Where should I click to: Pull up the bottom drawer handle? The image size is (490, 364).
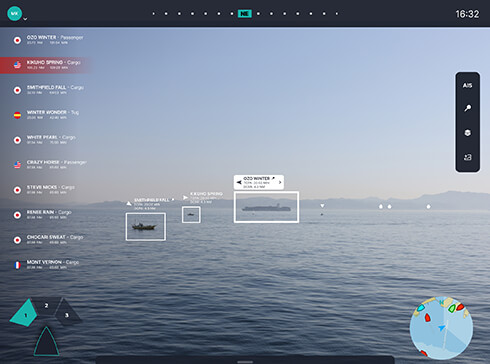[x=245, y=361]
